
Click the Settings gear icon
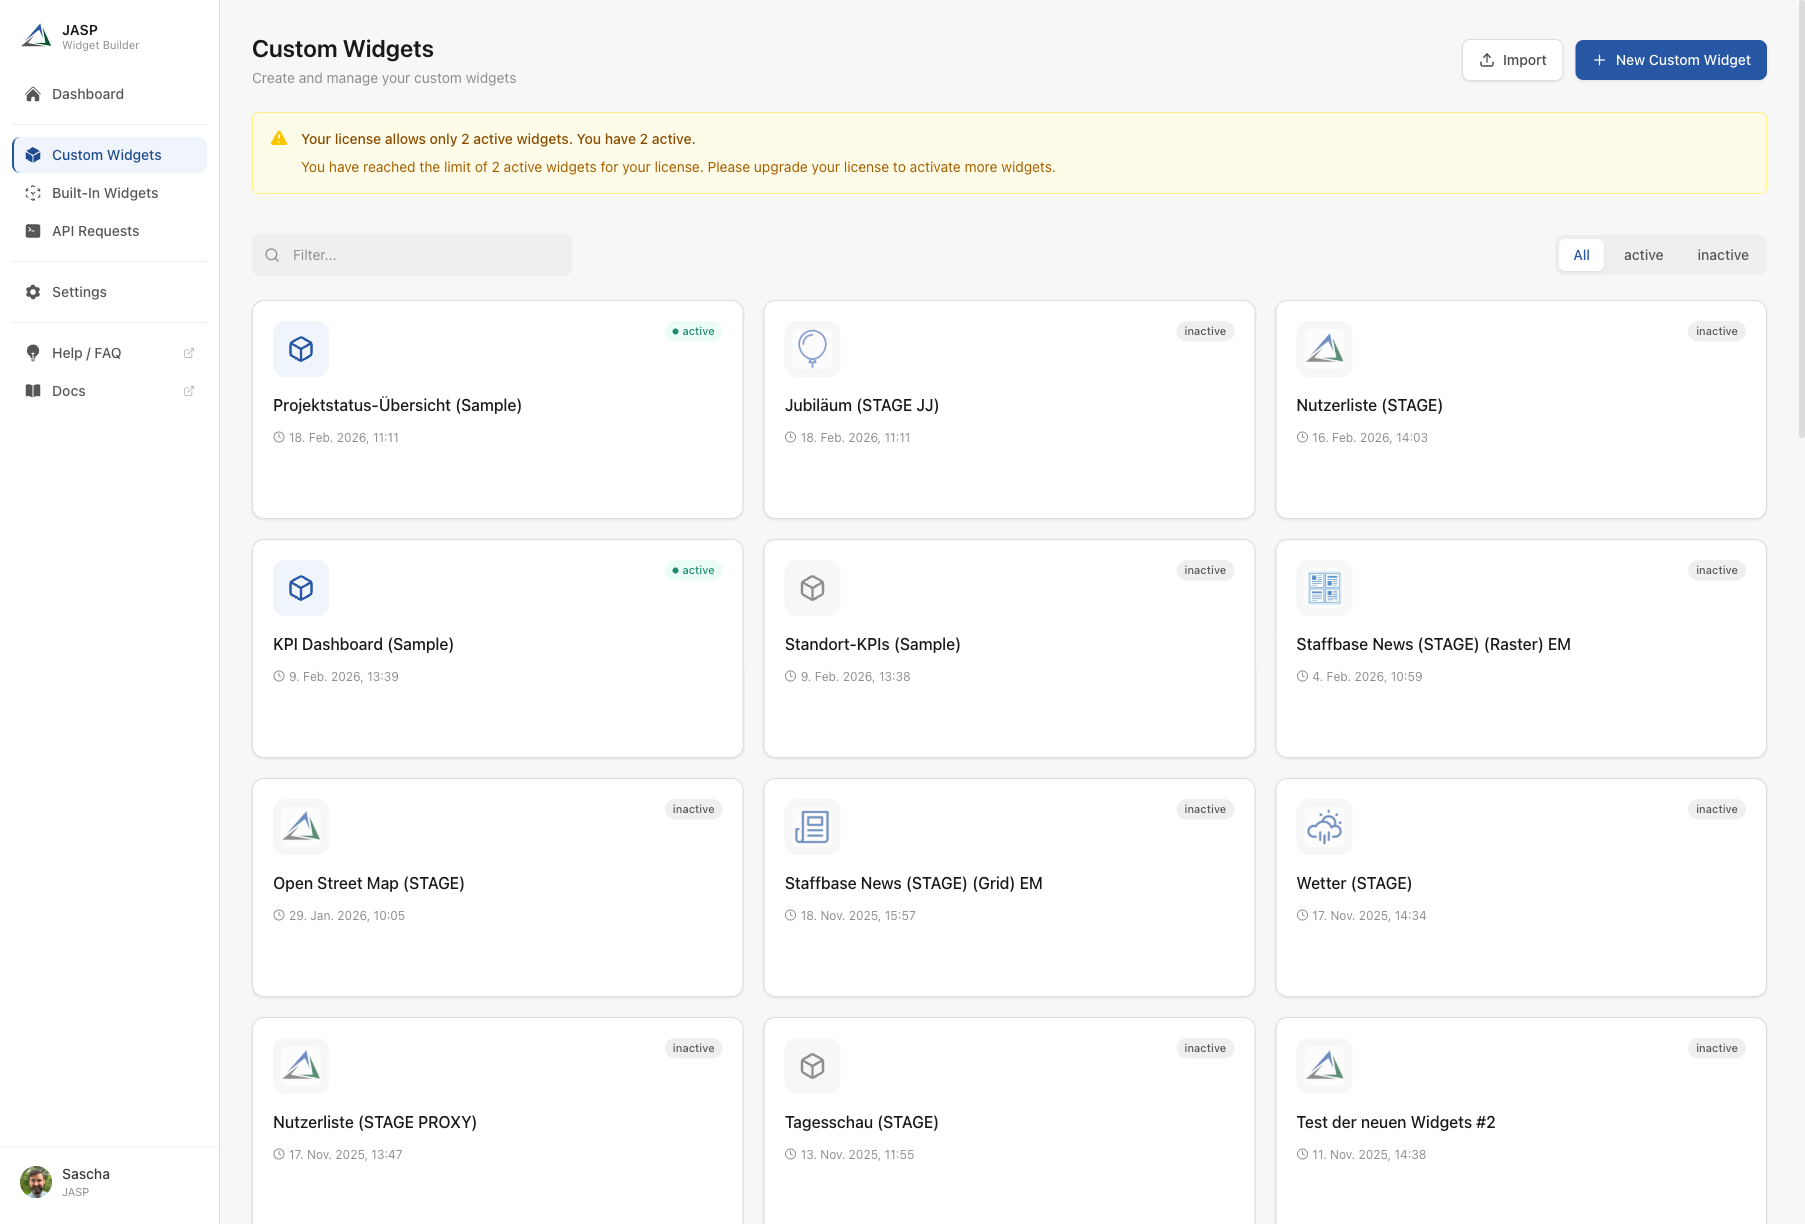(33, 291)
